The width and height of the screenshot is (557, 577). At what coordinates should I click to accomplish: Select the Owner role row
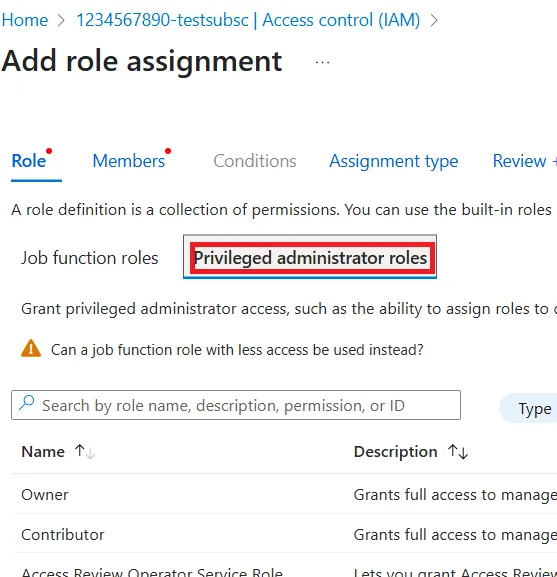(284, 495)
